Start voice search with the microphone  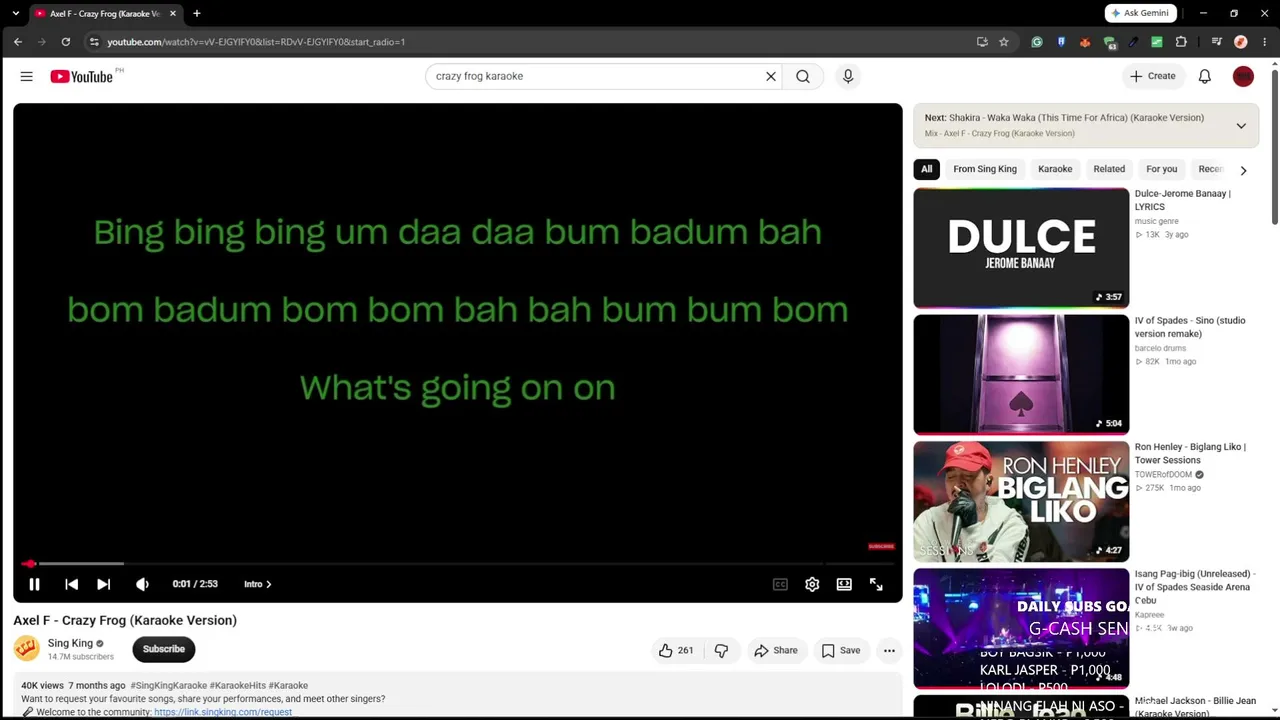(x=848, y=76)
